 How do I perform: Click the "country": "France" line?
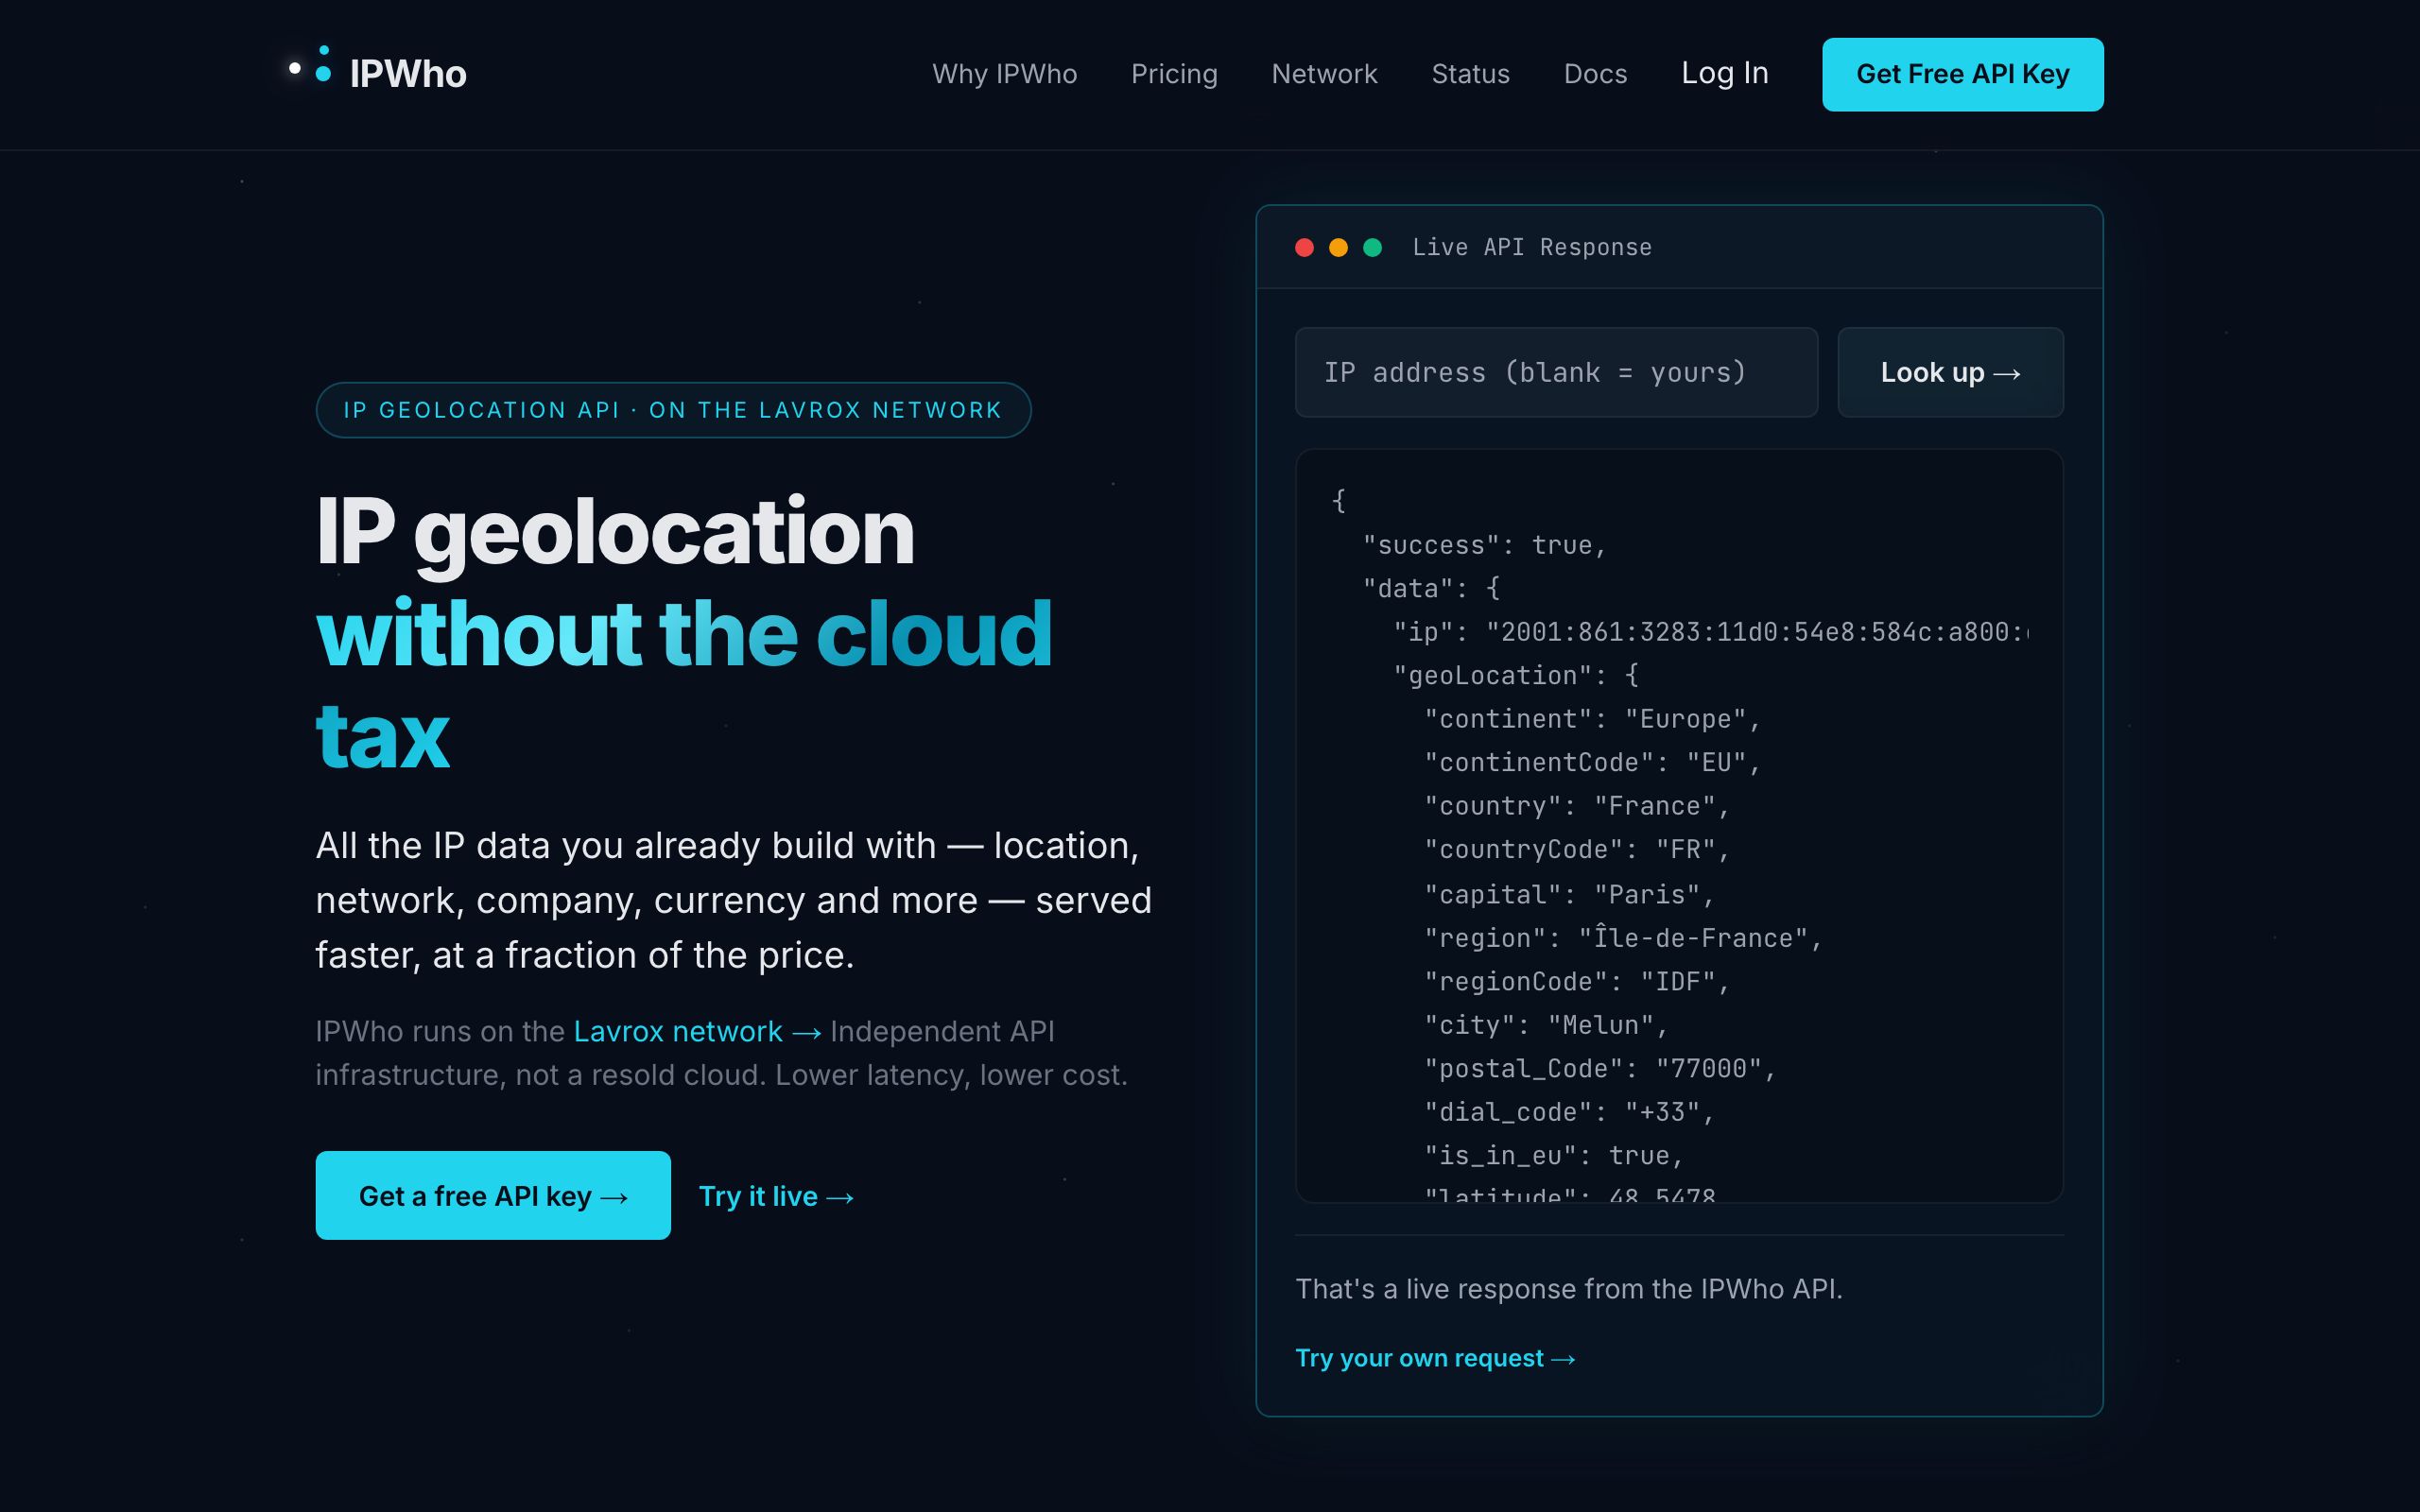[1577, 806]
